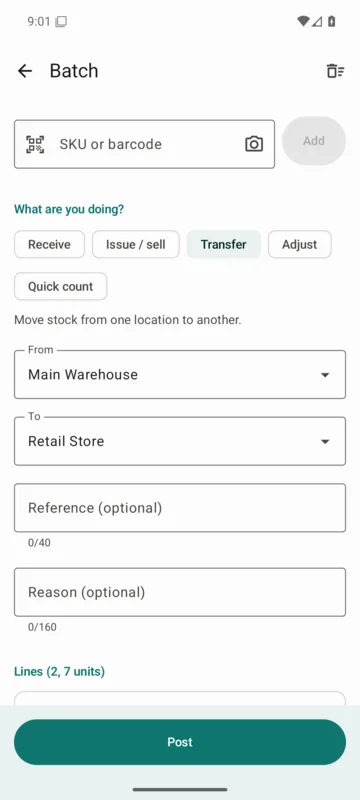This screenshot has height=800, width=360.
Task: Focus the Reference (optional) field
Action: pos(180,508)
